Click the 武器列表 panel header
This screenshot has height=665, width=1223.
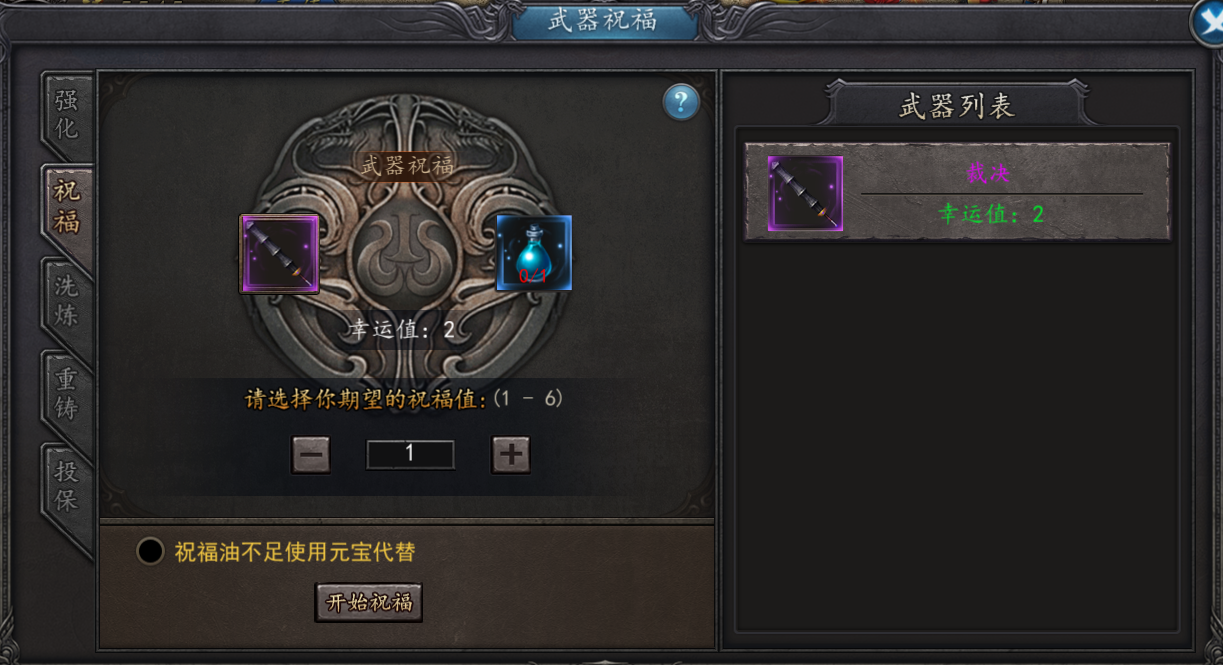coord(957,106)
